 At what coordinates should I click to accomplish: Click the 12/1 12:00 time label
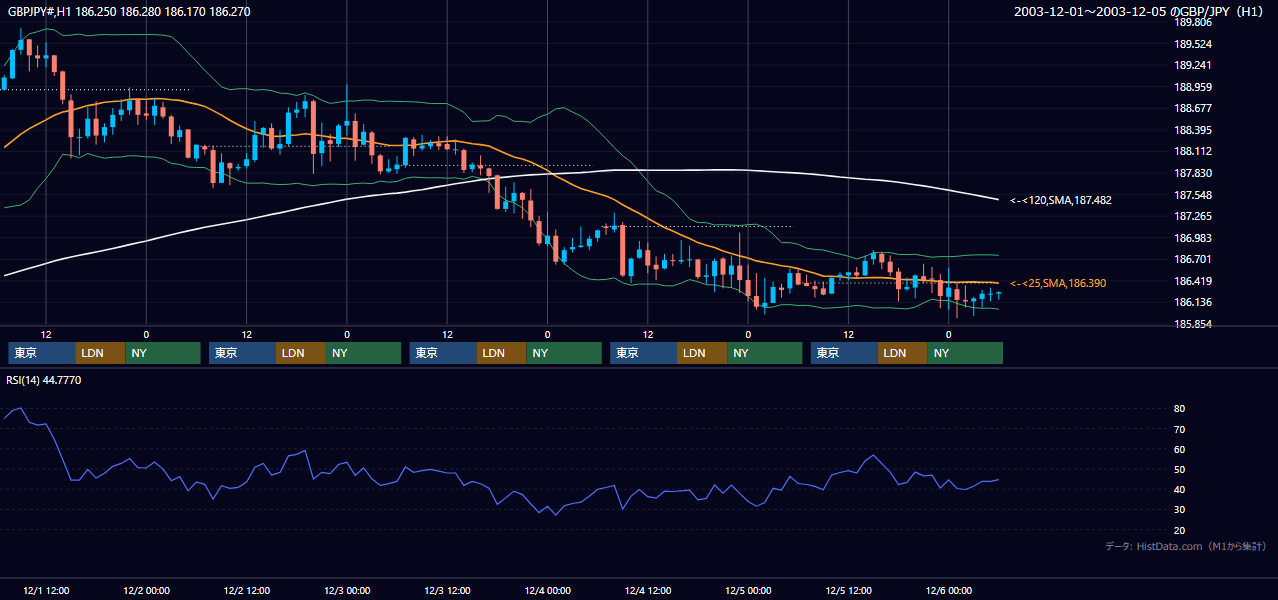pyautogui.click(x=45, y=591)
